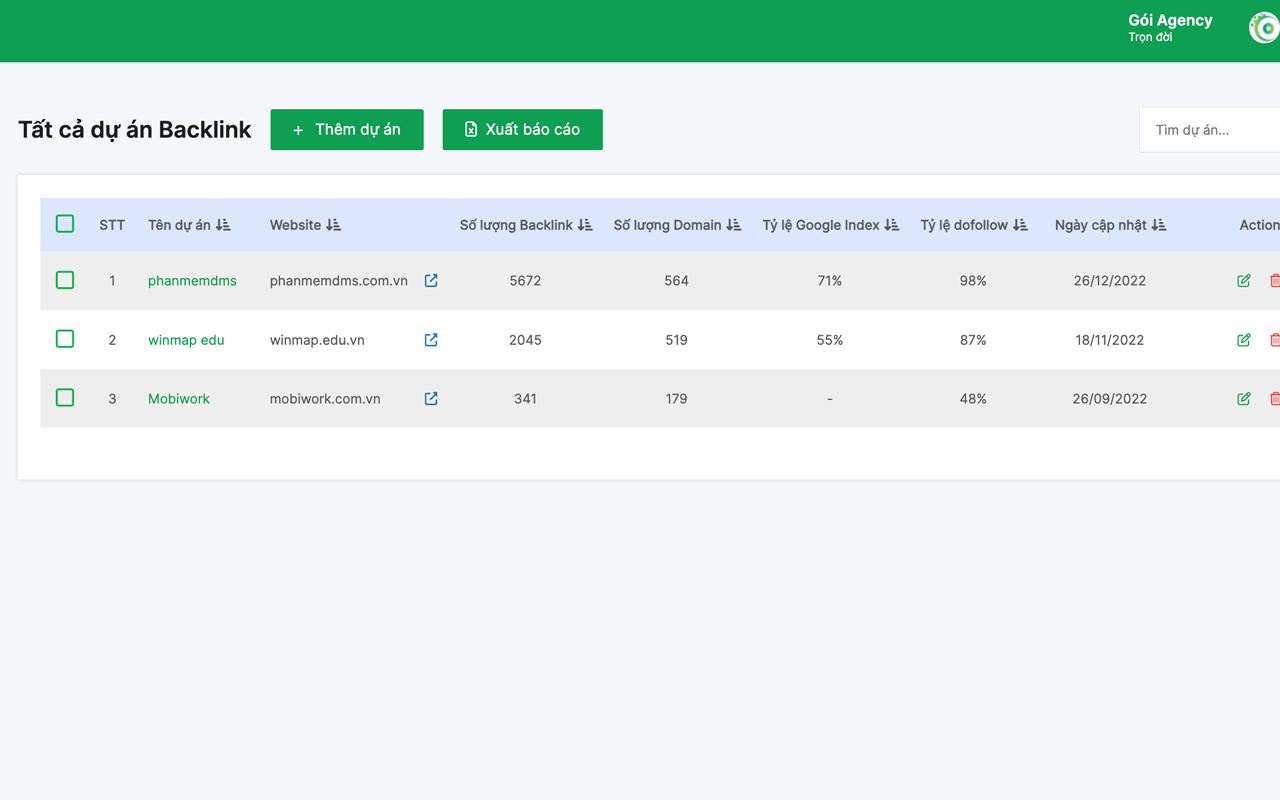The height and width of the screenshot is (800, 1280).
Task: Click backlink count 5672
Action: coord(525,281)
